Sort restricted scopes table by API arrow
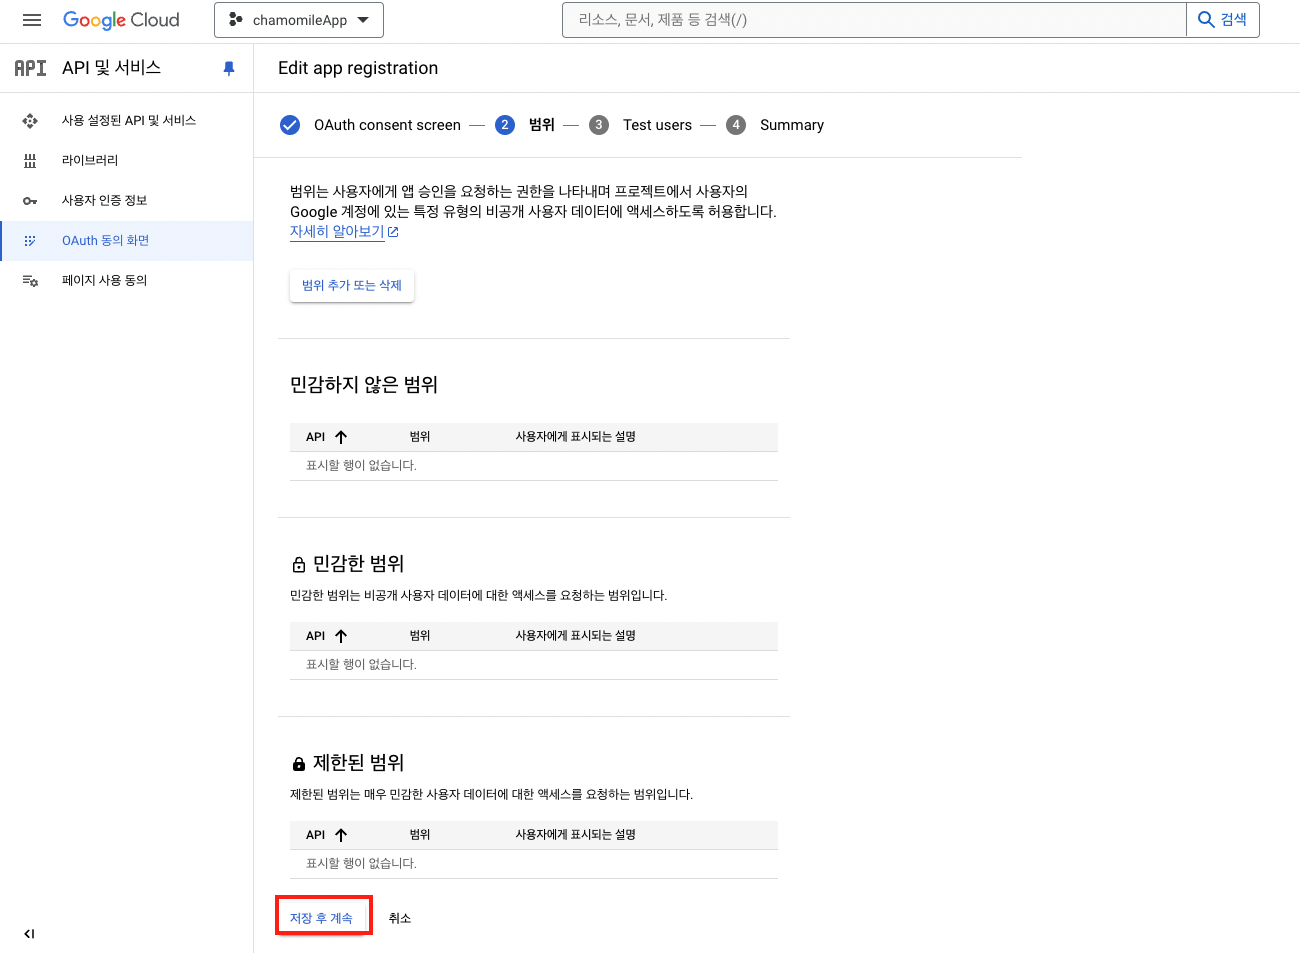Screen dimensions: 1300x953 tap(341, 835)
